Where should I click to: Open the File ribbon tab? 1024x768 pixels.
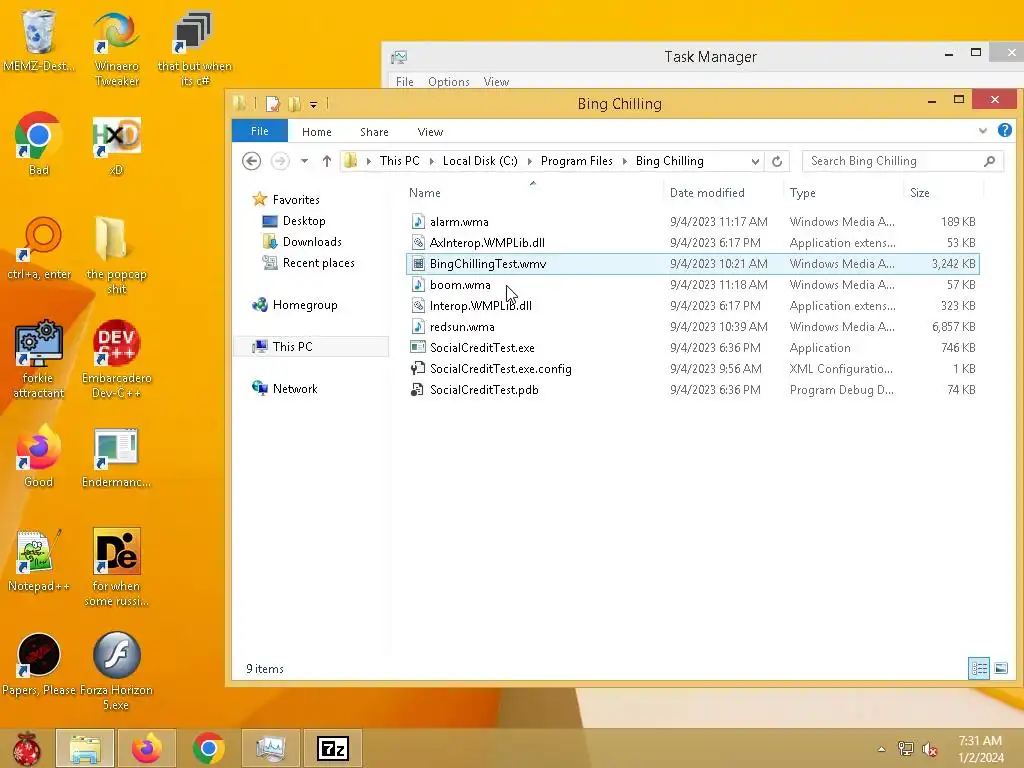(259, 131)
